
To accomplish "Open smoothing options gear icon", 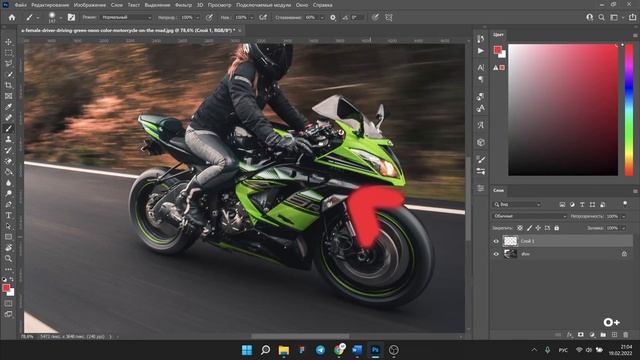I will pyautogui.click(x=333, y=18).
